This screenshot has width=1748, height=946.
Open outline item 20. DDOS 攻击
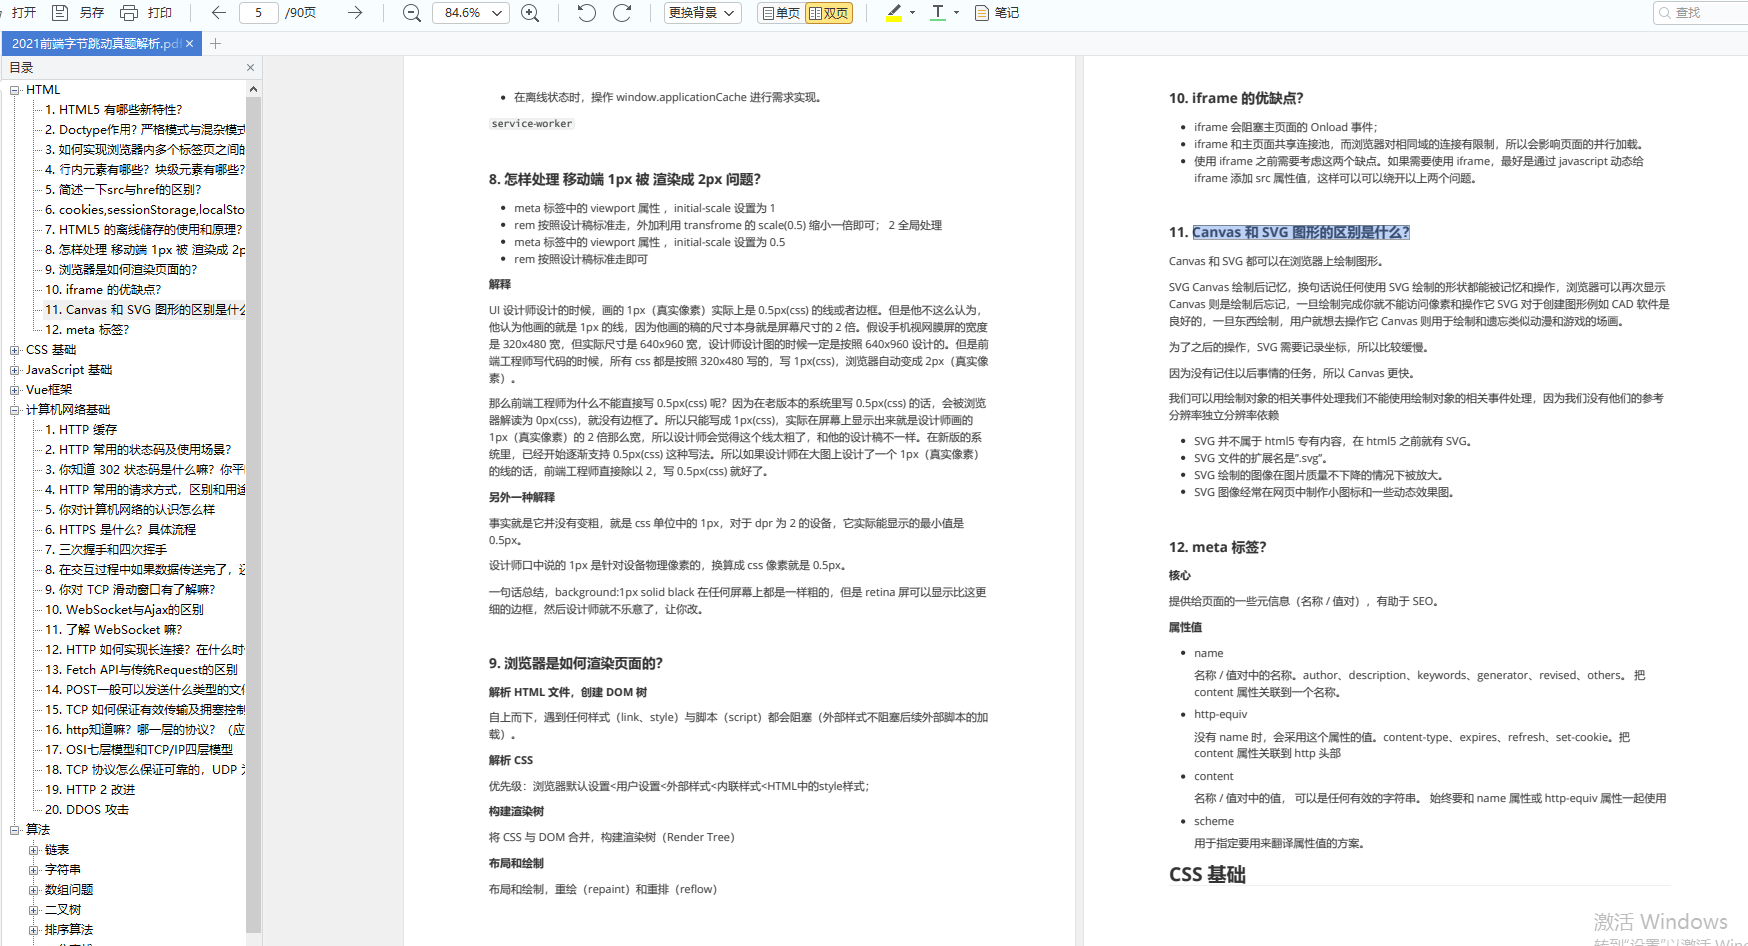click(x=87, y=810)
